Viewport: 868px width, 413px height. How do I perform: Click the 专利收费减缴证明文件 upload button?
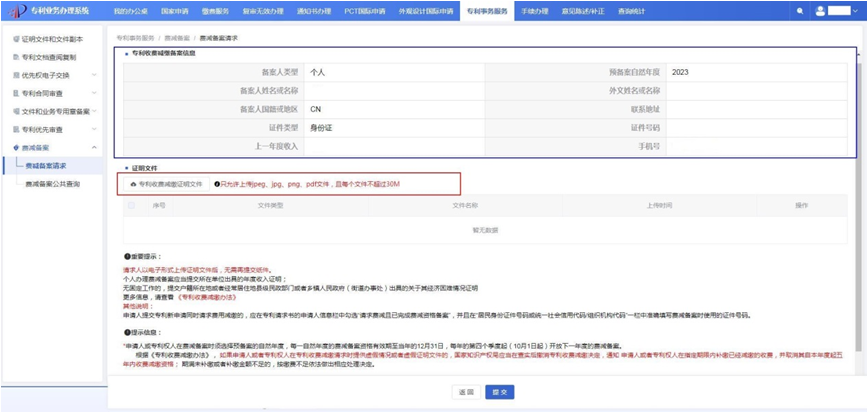click(x=166, y=184)
